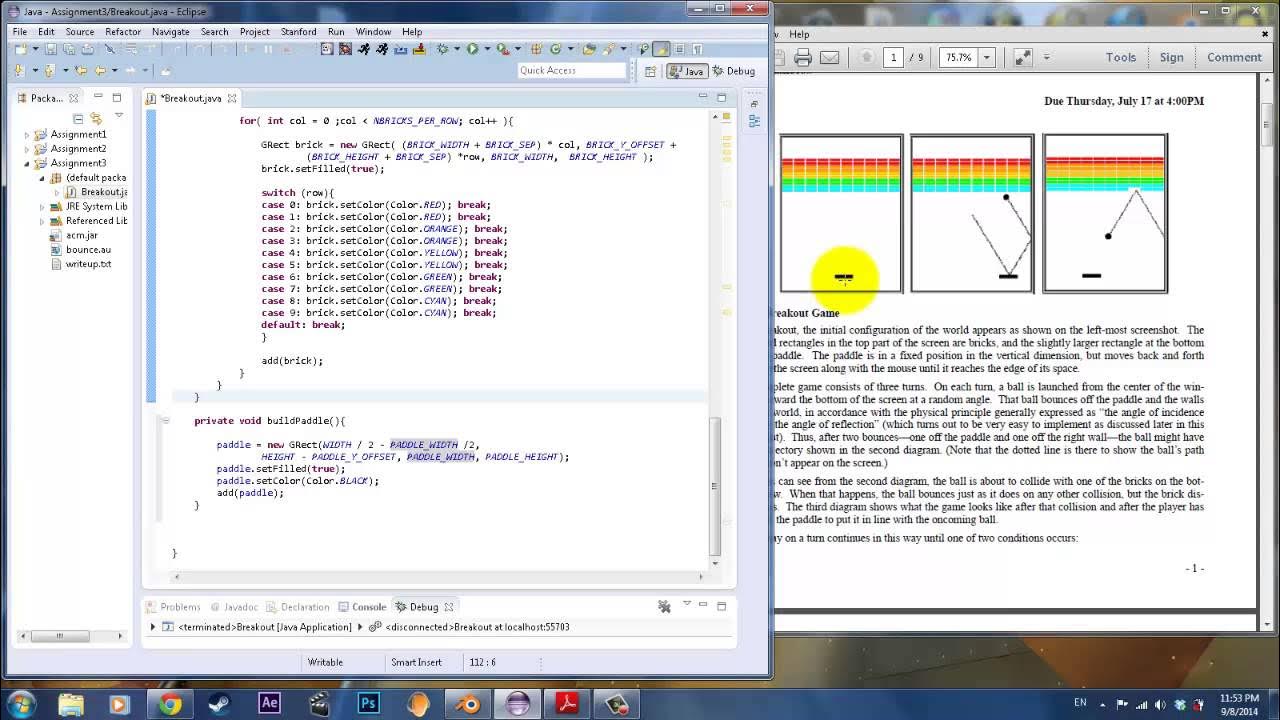
Task: Open the Run button dropdown arrow
Action: click(x=487, y=48)
